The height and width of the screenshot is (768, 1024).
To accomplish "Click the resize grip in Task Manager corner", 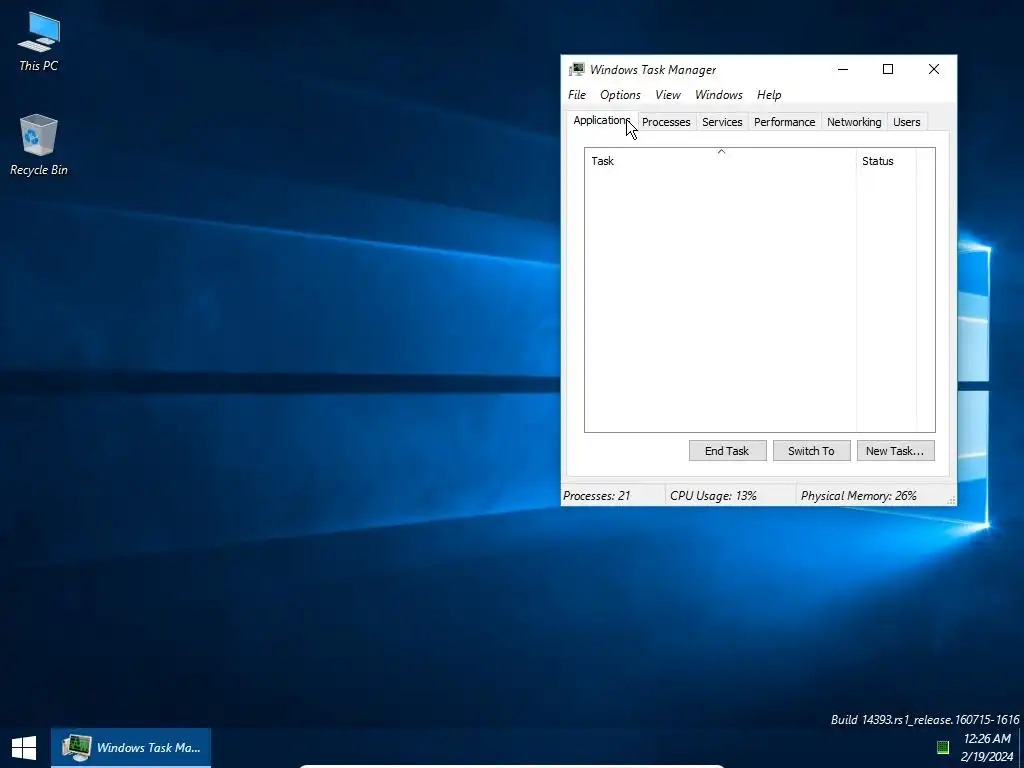I will [x=951, y=500].
